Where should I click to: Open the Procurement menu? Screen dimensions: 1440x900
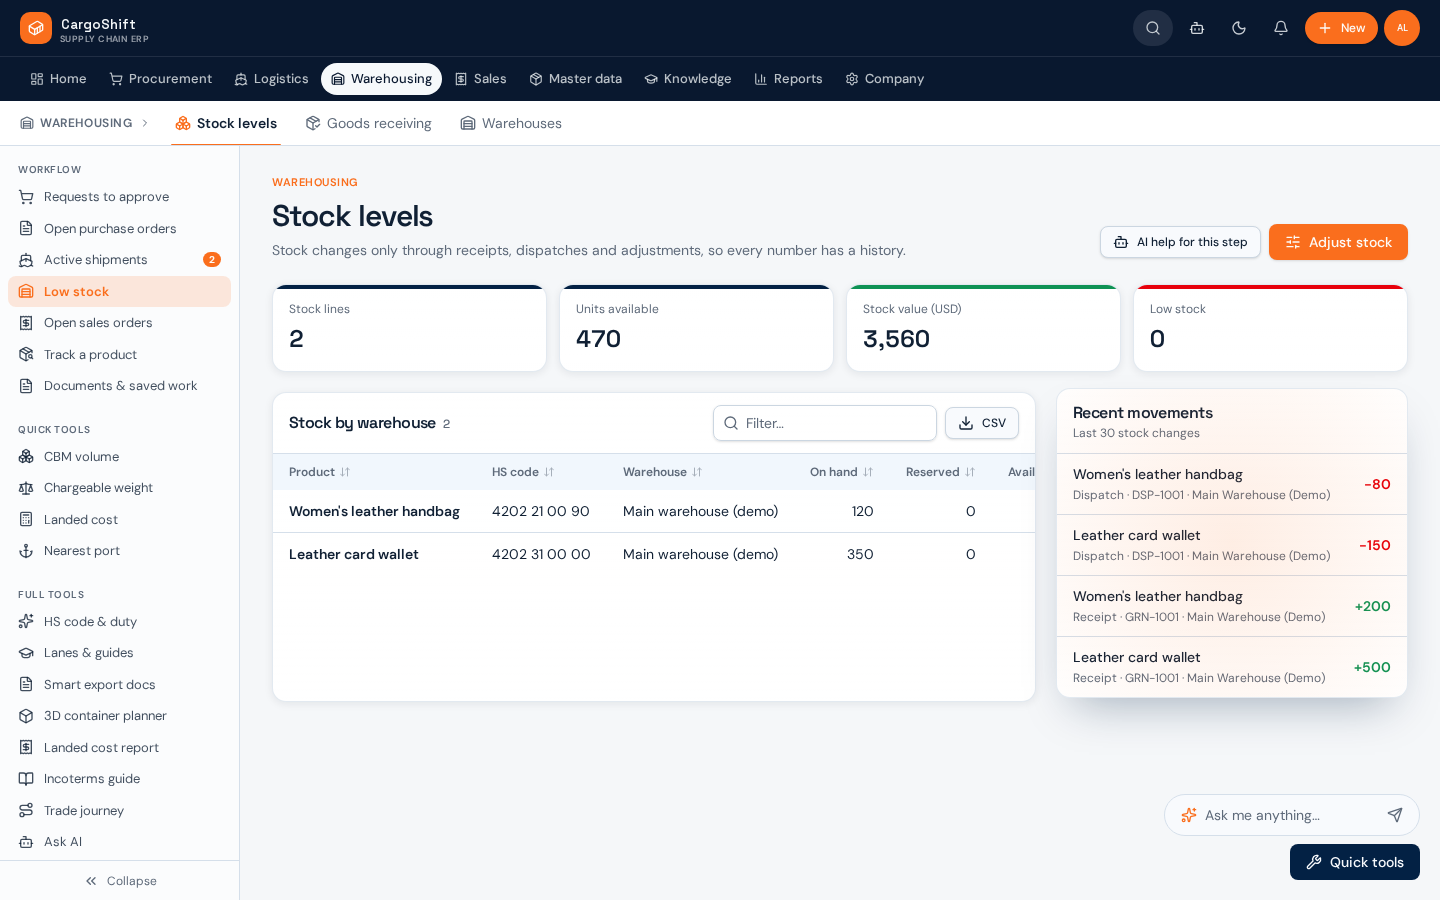pyautogui.click(x=160, y=79)
